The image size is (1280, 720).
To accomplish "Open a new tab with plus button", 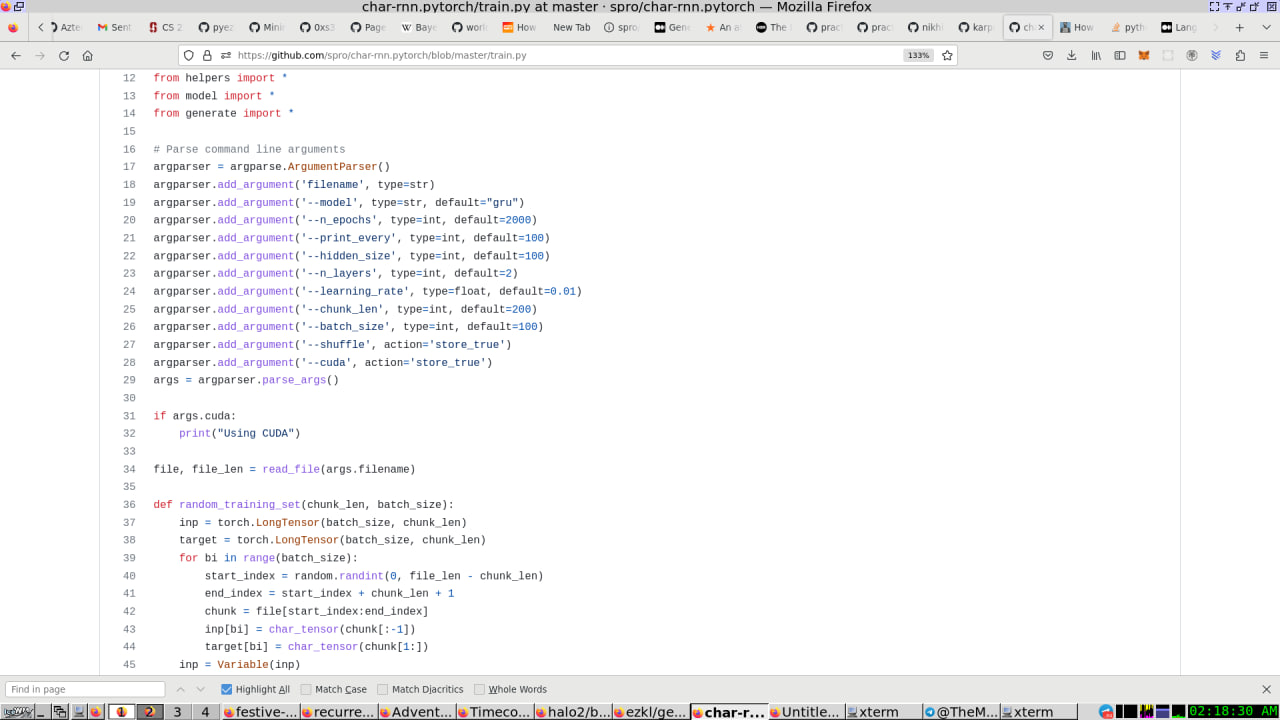I will tap(1240, 27).
